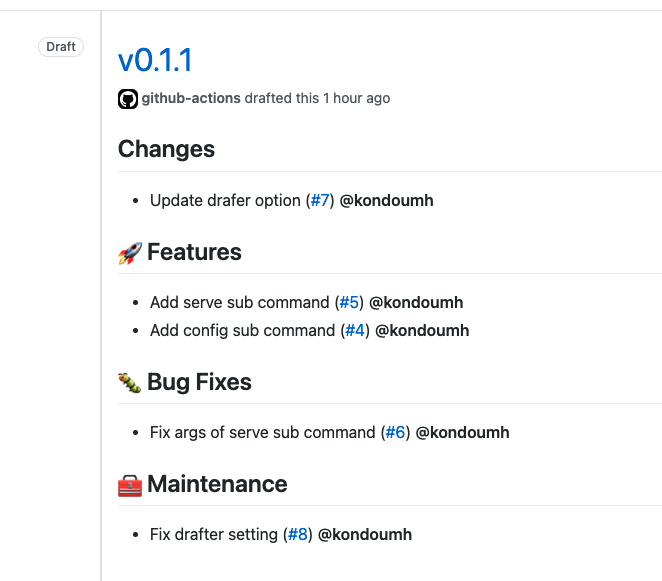
Task: Click @kondoumh on Fix args line
Action: (x=462, y=433)
